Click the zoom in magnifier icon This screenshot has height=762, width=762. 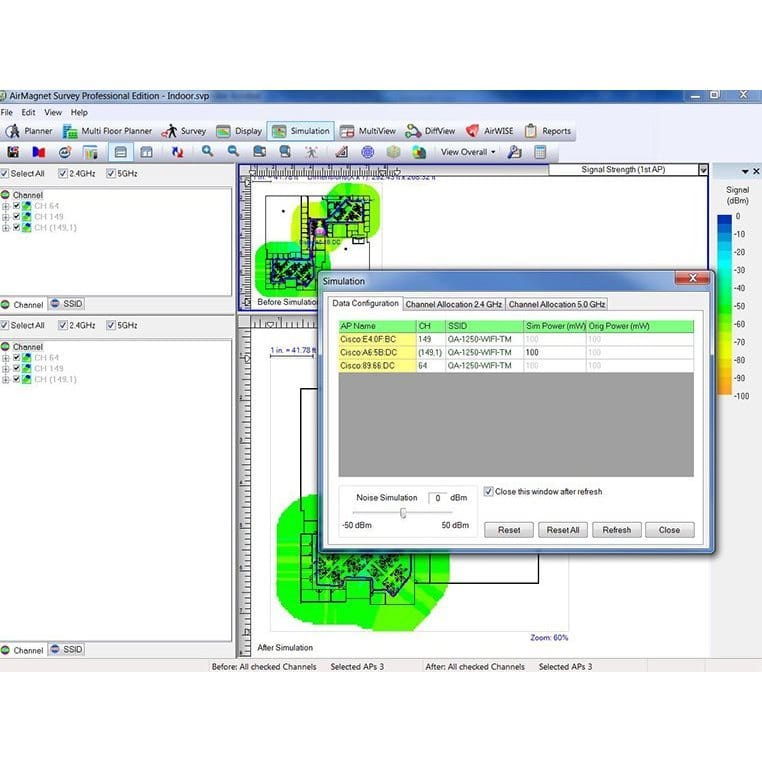click(208, 152)
